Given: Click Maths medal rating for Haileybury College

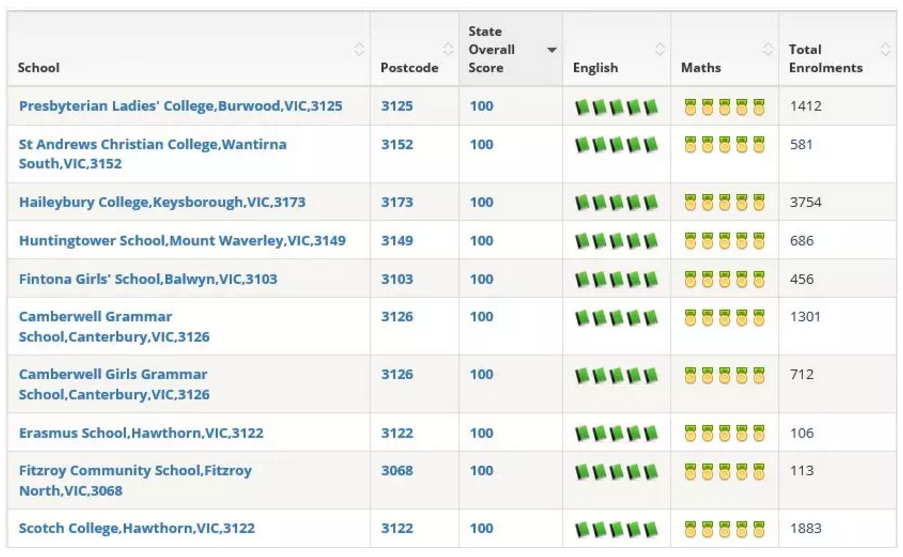Looking at the screenshot, I should pyautogui.click(x=724, y=203).
